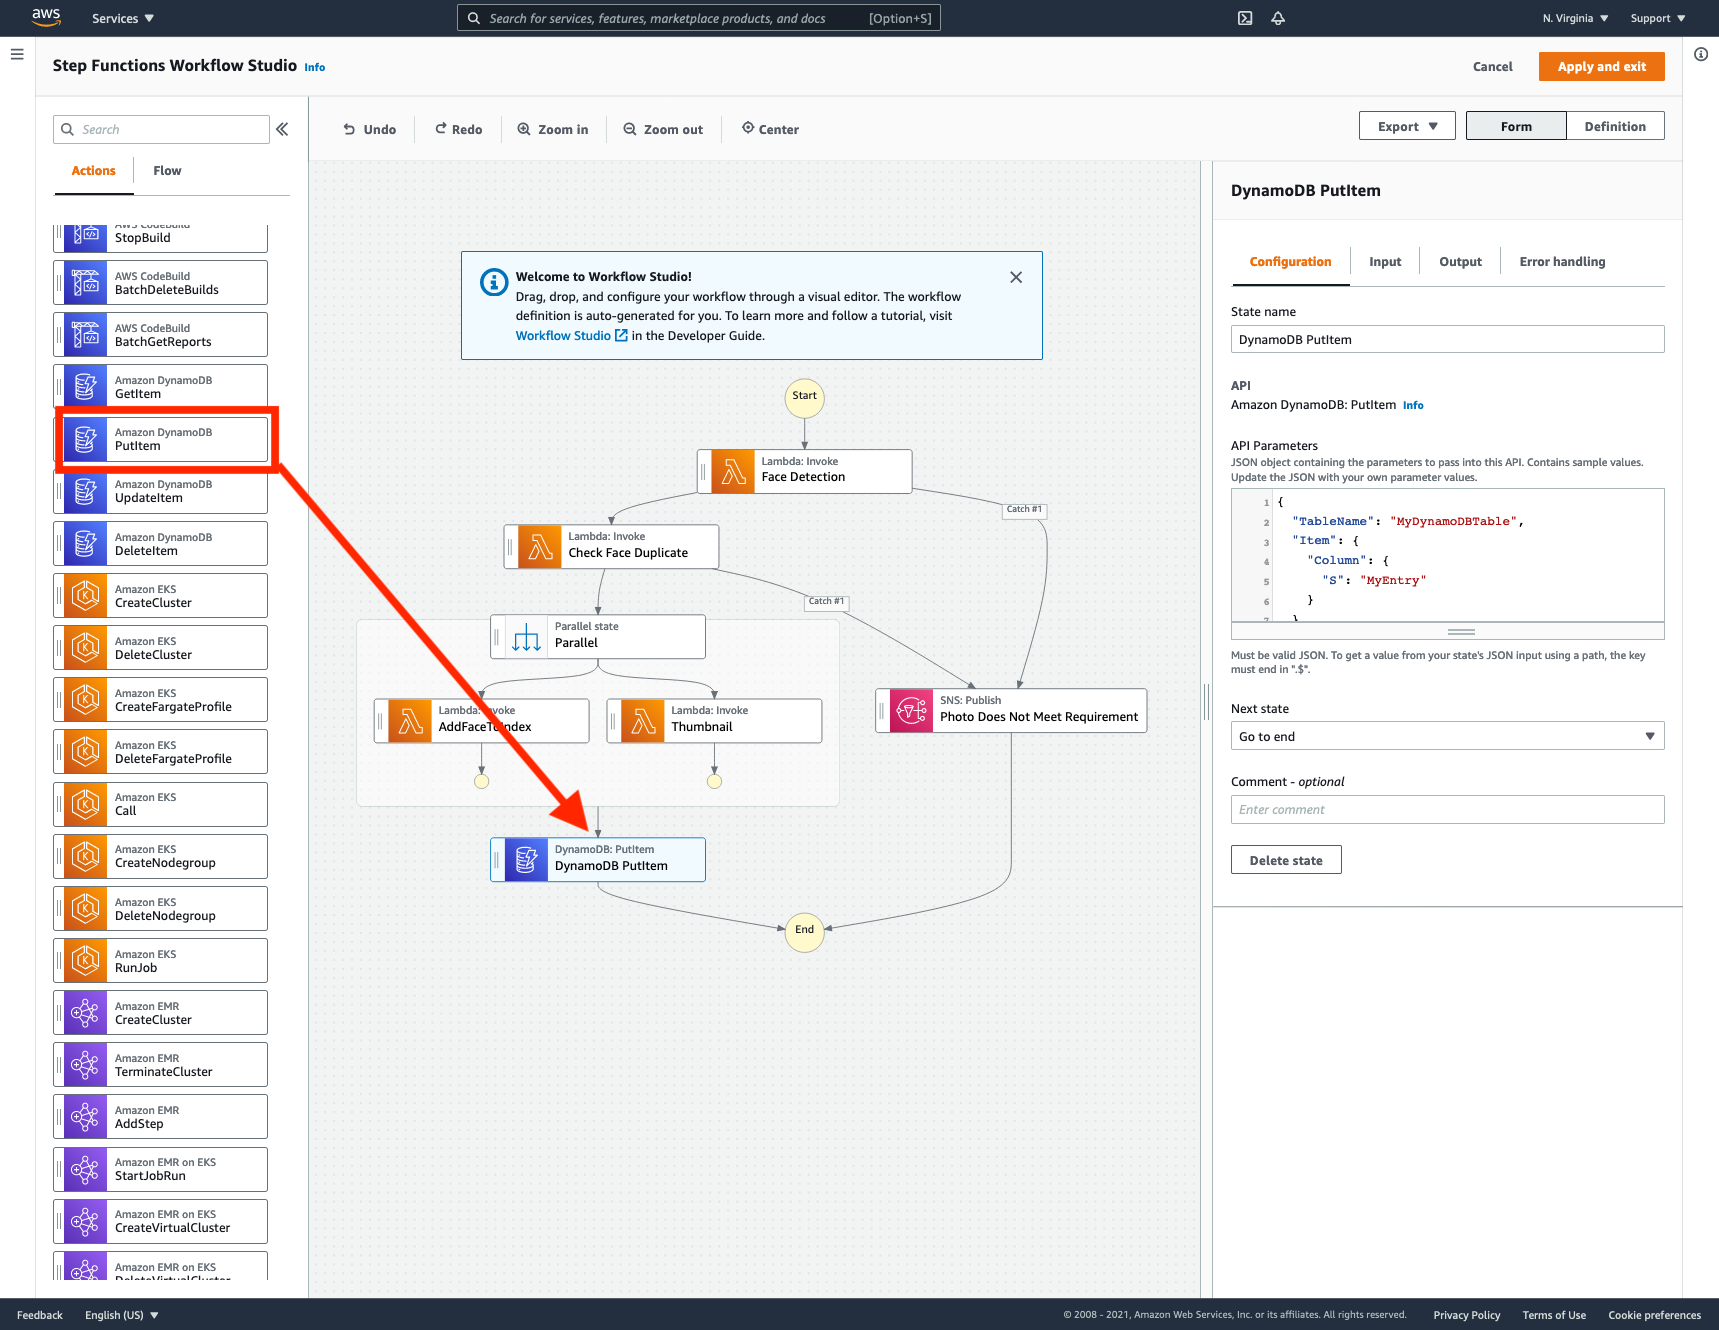
Task: Select the EMR on EKS StartJobRun icon
Action: (x=86, y=1169)
